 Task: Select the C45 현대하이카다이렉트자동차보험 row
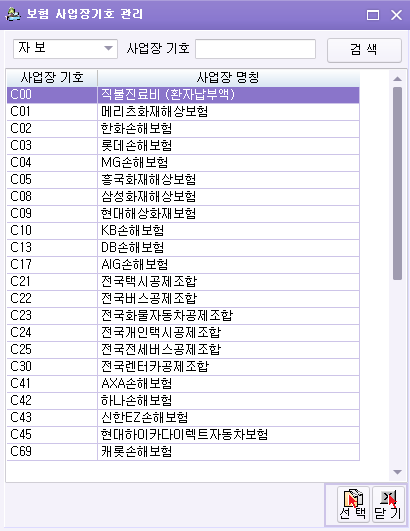click(x=183, y=435)
